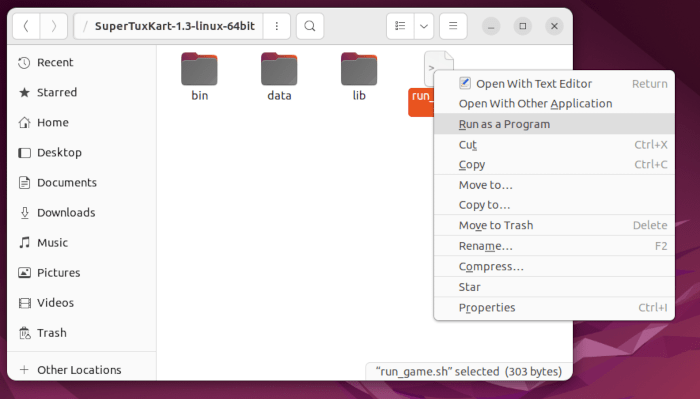700x399 pixels.
Task: Open the hamburger main menu
Action: pos(453,26)
